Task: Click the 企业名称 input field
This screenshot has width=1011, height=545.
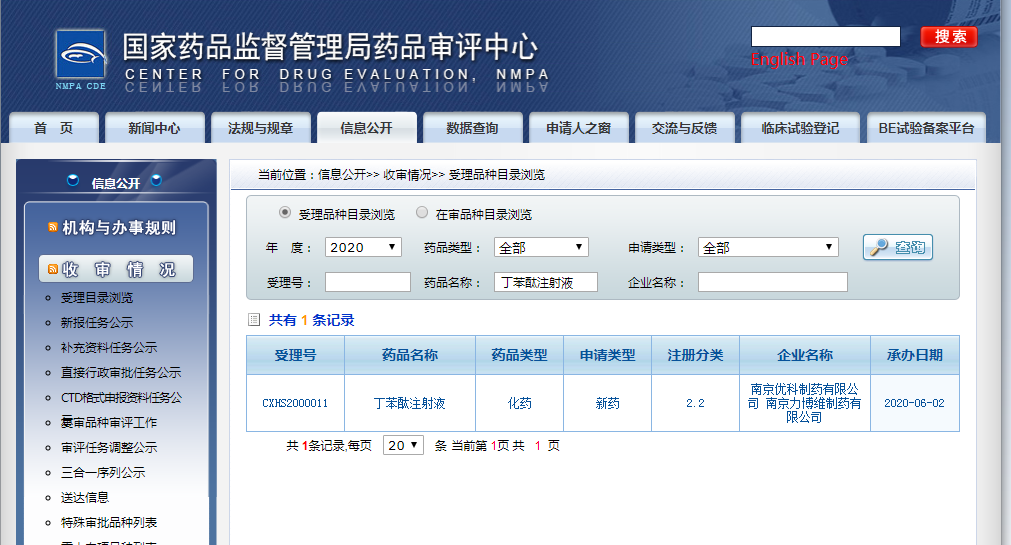Action: point(772,282)
